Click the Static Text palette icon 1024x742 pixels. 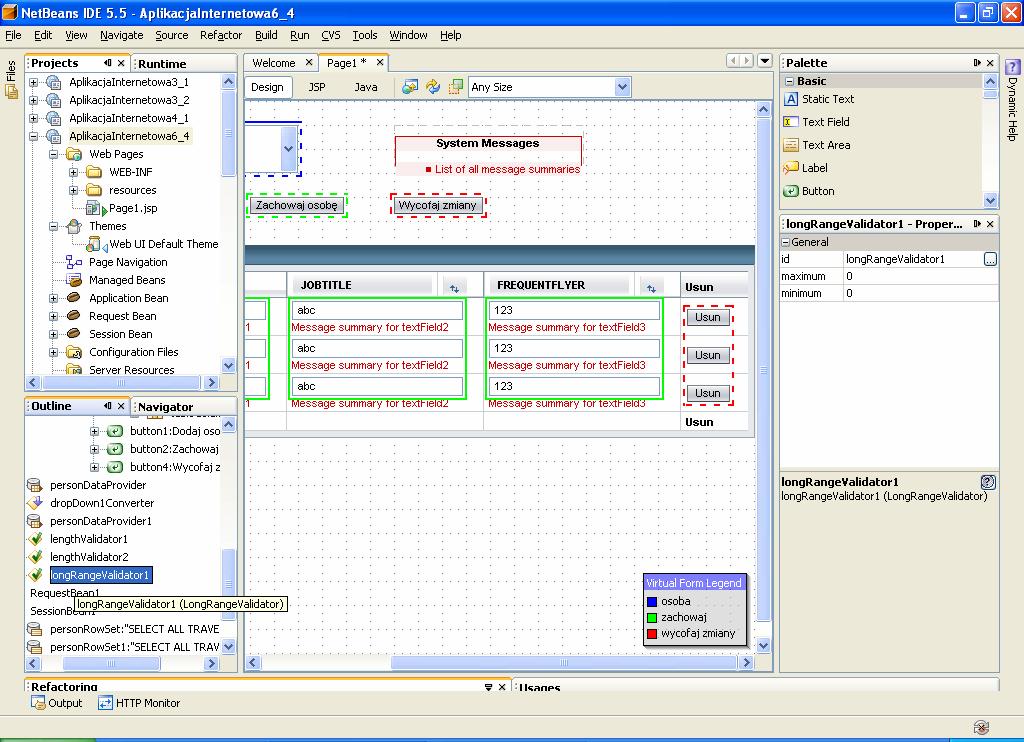pos(791,99)
